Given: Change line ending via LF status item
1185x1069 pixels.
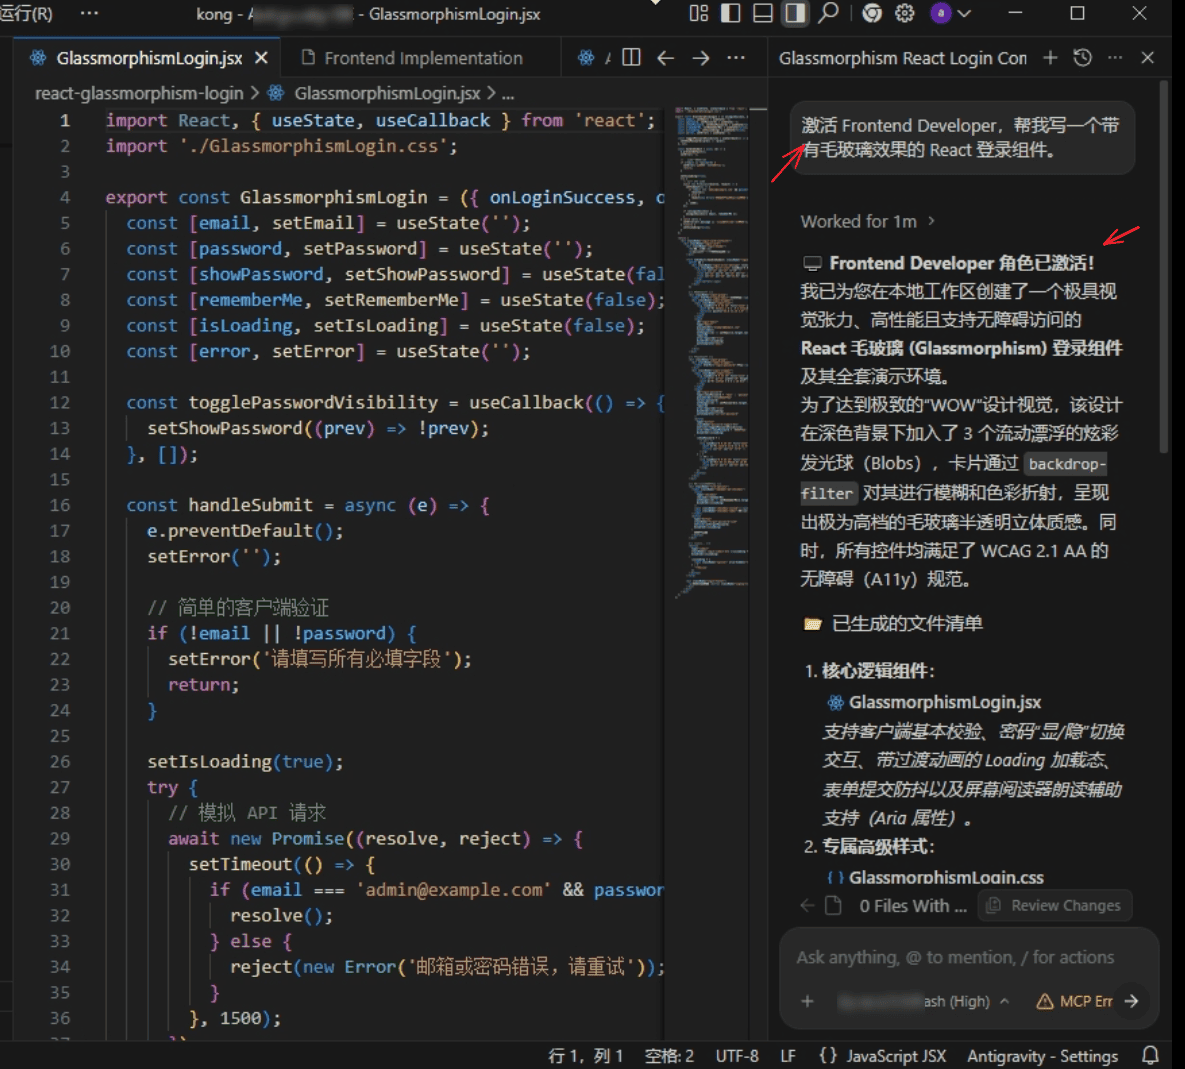Looking at the screenshot, I should (x=787, y=1055).
